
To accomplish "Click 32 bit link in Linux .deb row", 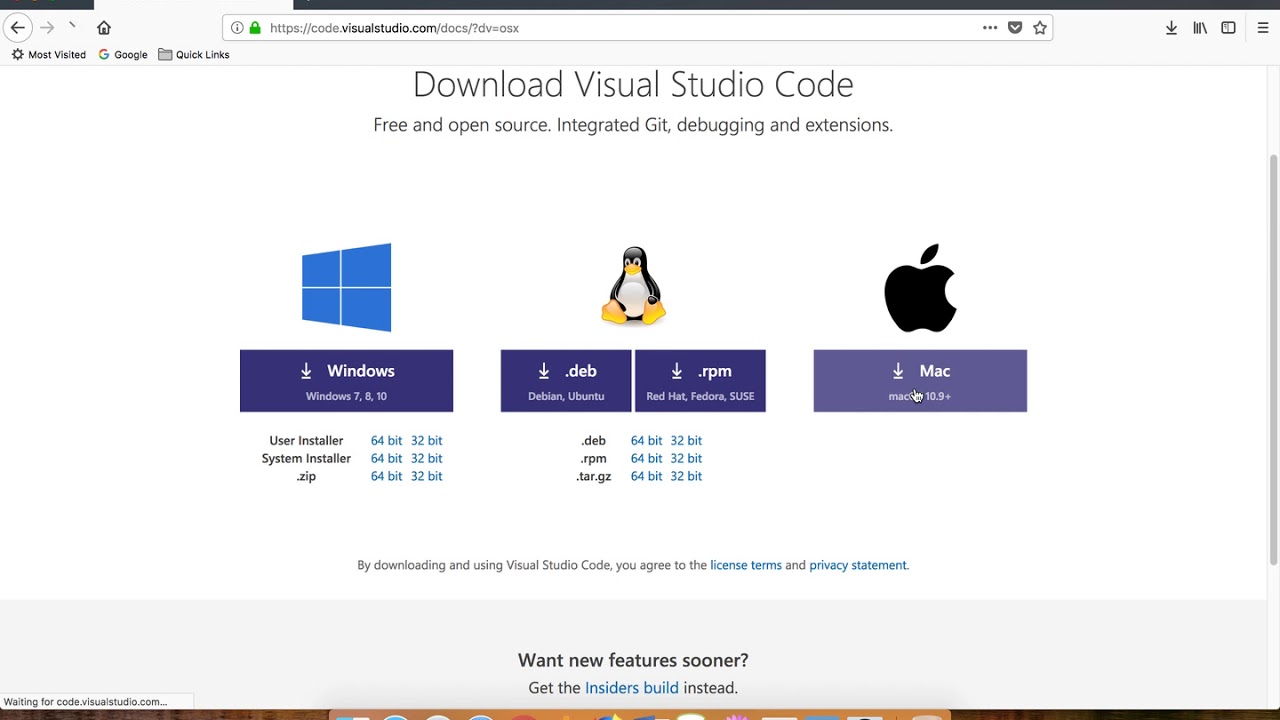I will point(686,440).
